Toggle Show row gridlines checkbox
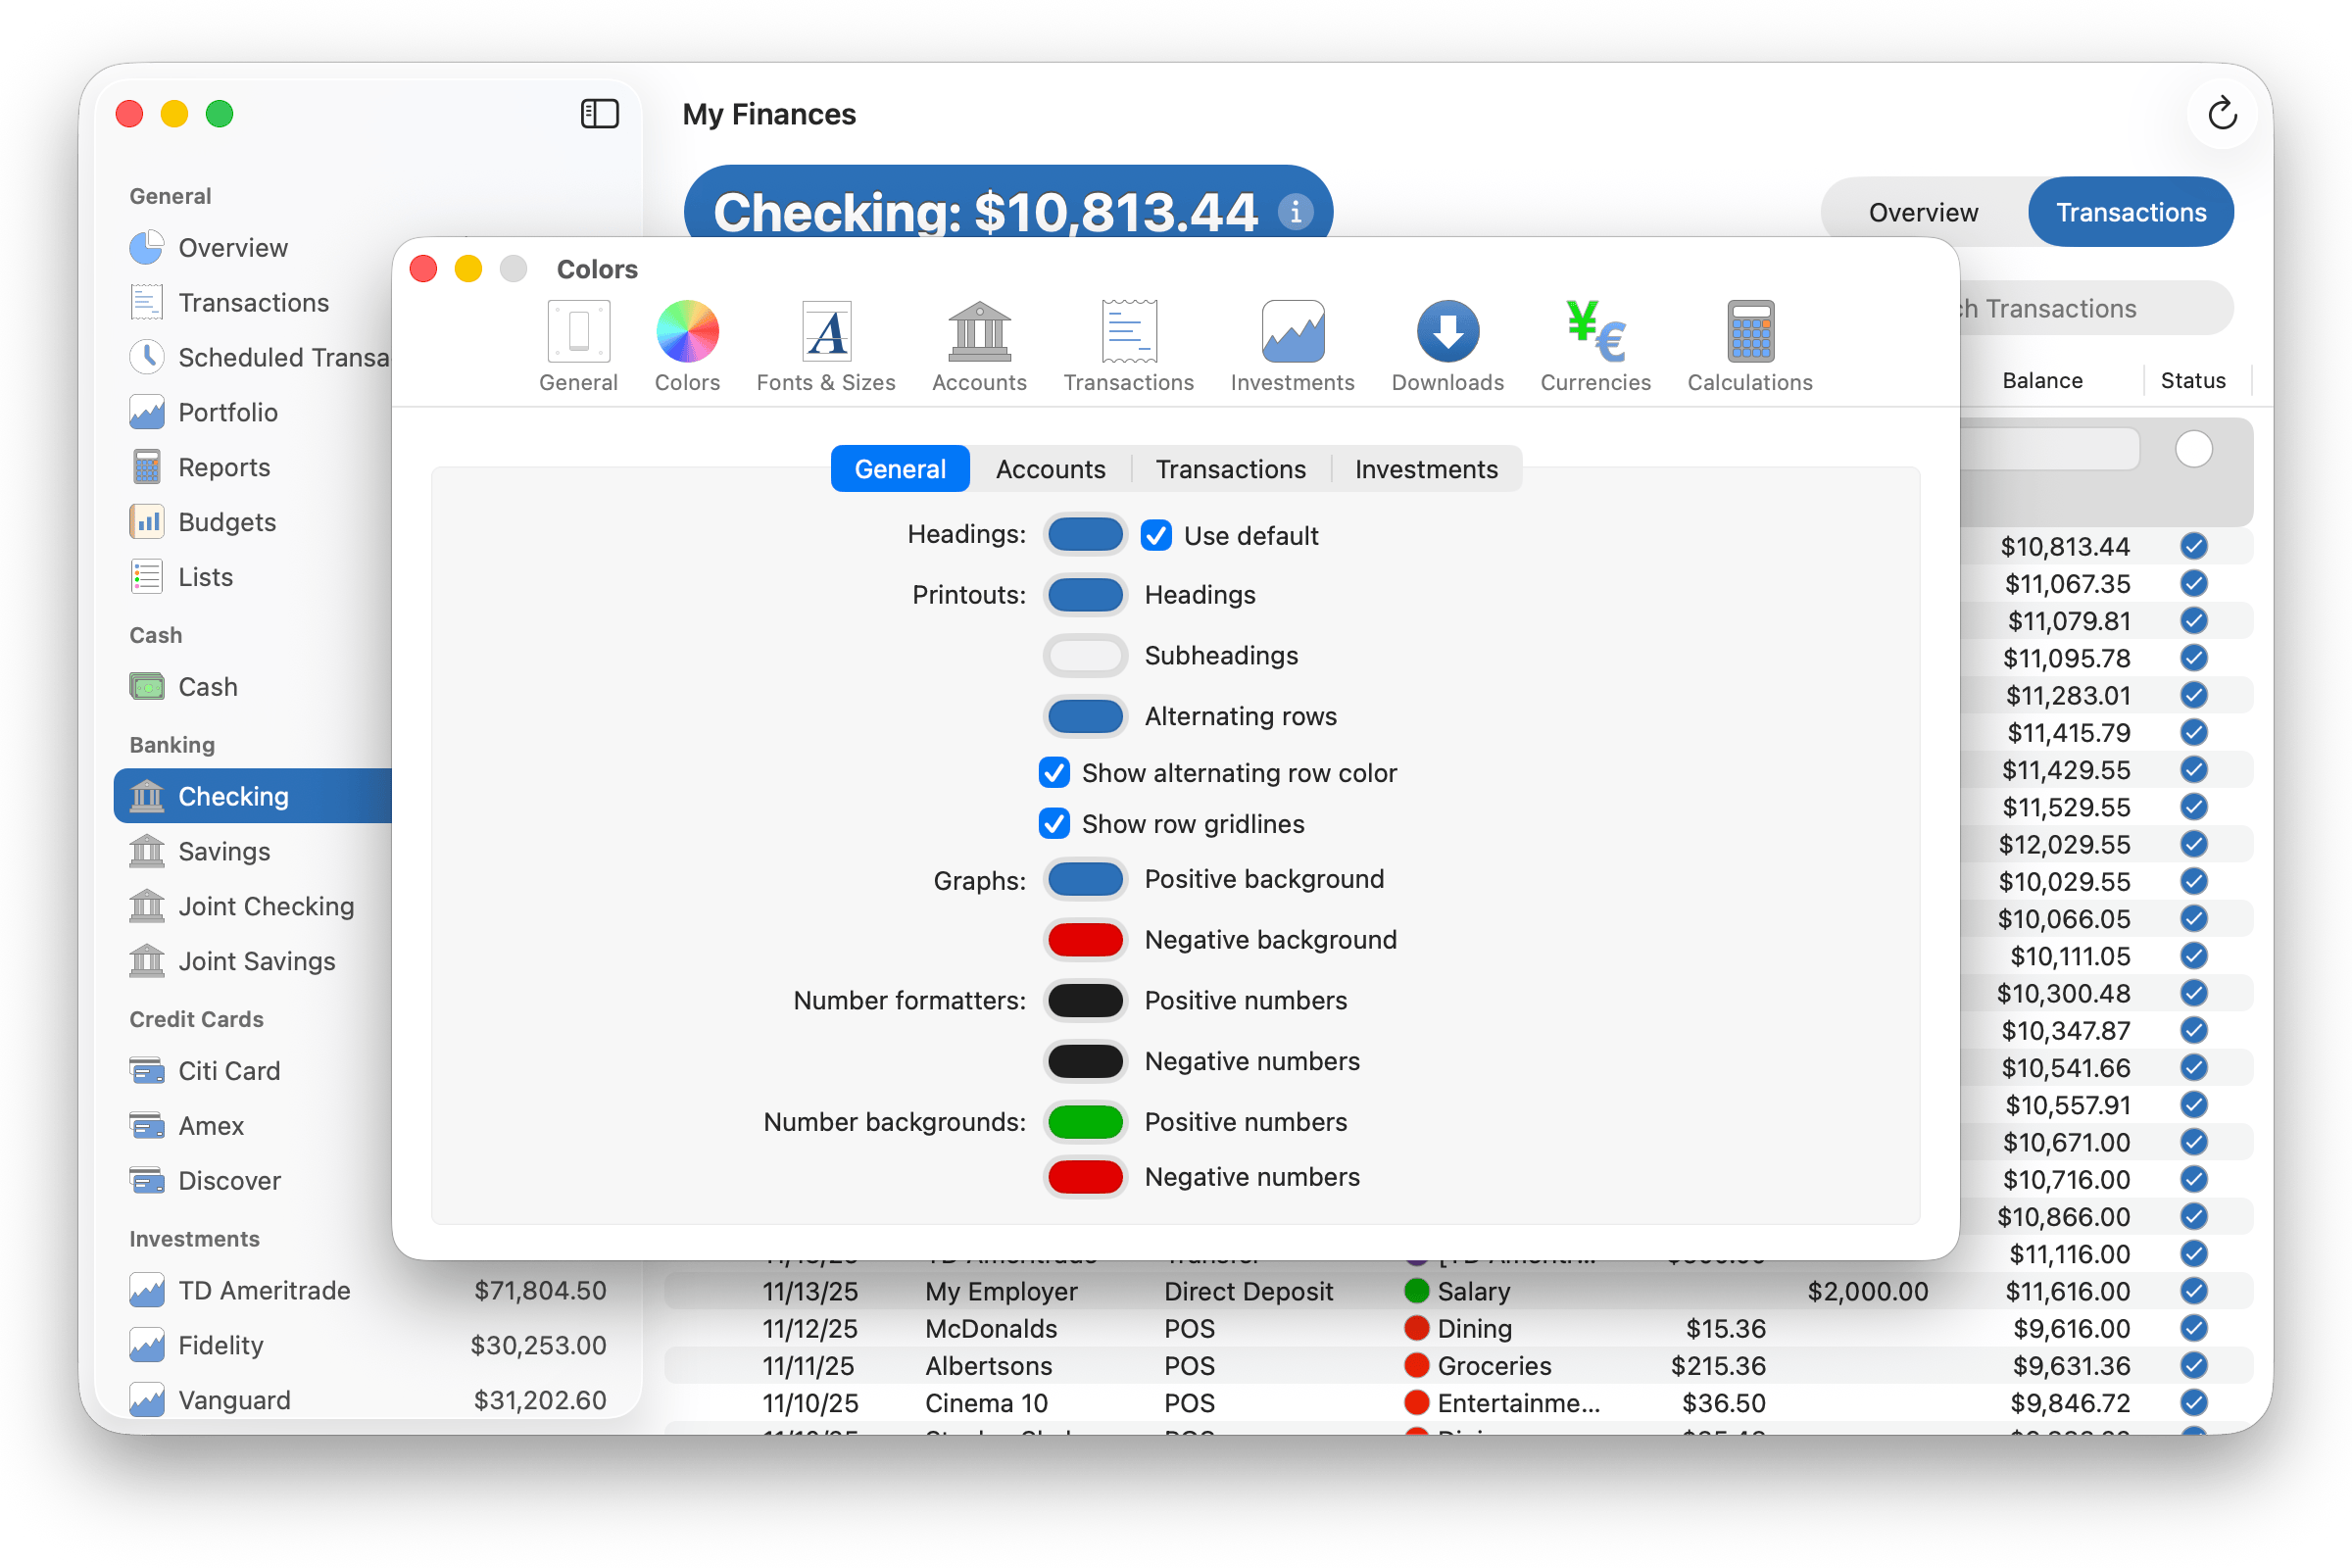Screen dimensions: 2352x1568 pyautogui.click(x=1054, y=824)
